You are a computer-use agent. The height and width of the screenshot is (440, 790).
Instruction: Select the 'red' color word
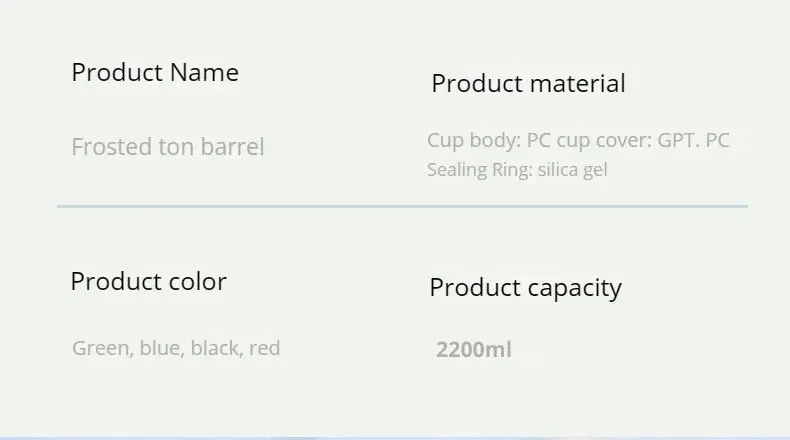(x=264, y=349)
